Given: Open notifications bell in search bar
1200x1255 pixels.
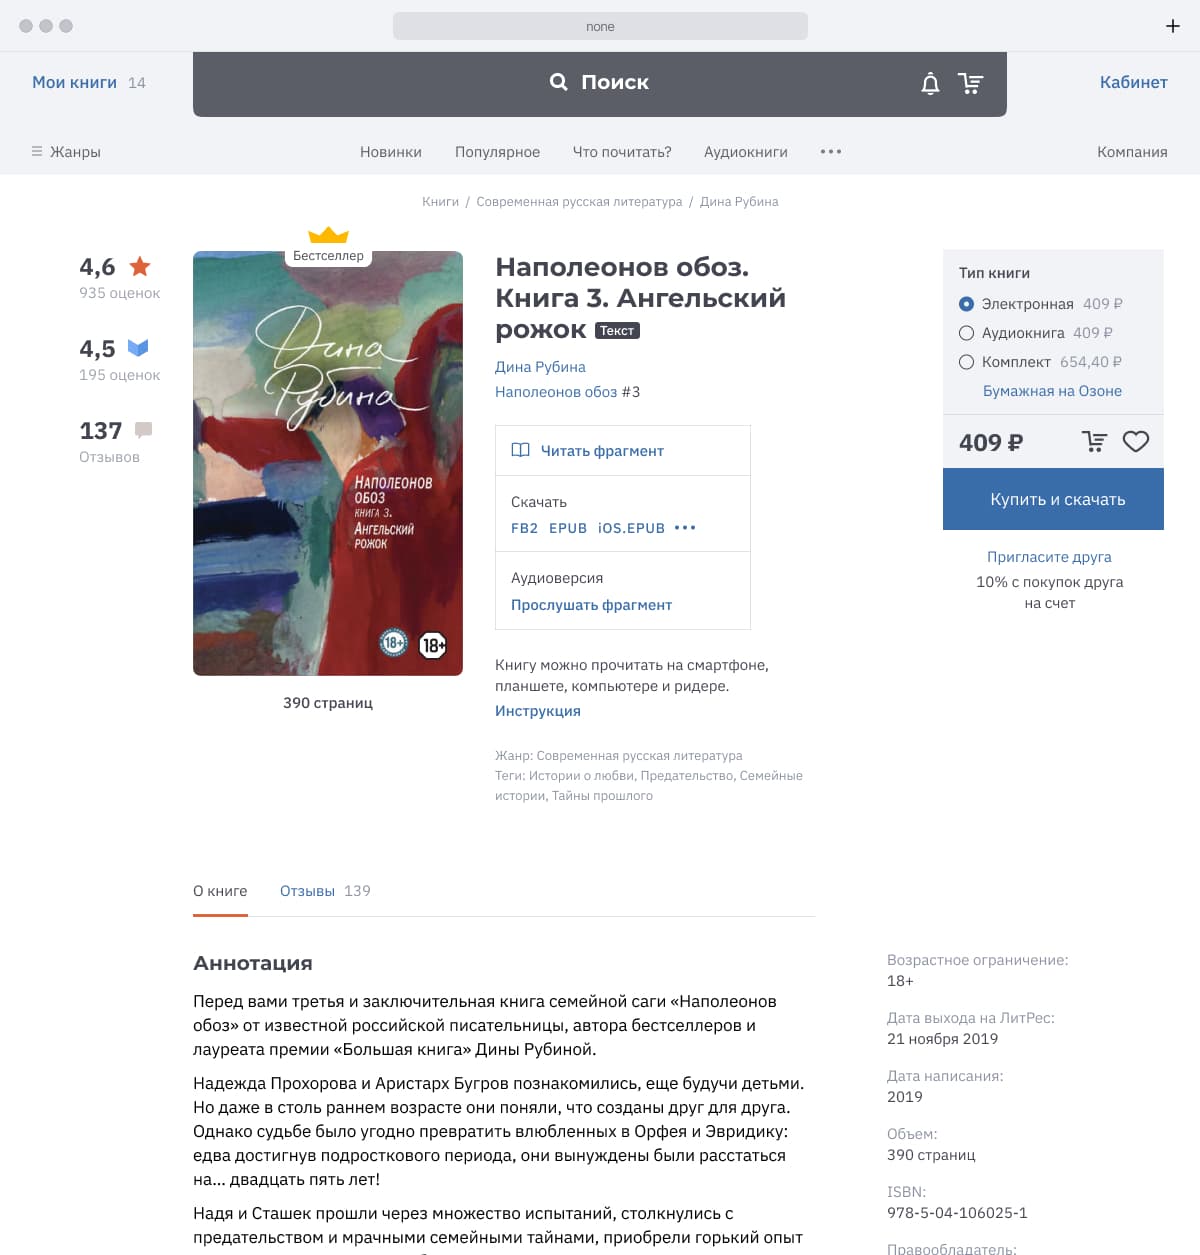Looking at the screenshot, I should [x=930, y=83].
